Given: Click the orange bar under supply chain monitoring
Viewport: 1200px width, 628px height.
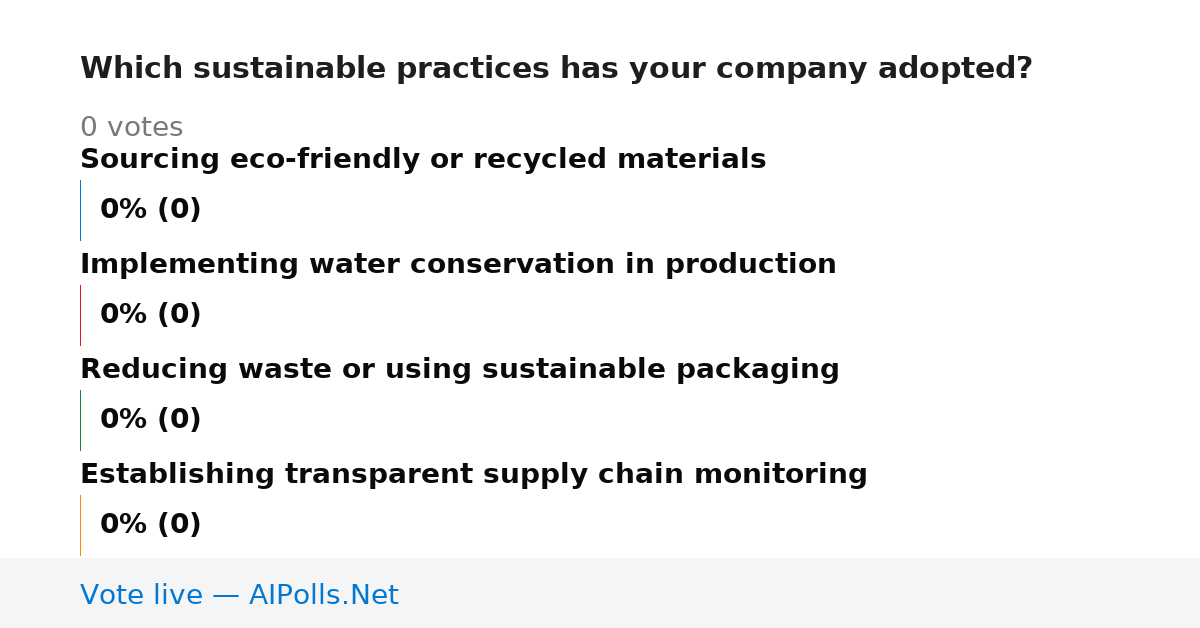Looking at the screenshot, I should point(80,525).
